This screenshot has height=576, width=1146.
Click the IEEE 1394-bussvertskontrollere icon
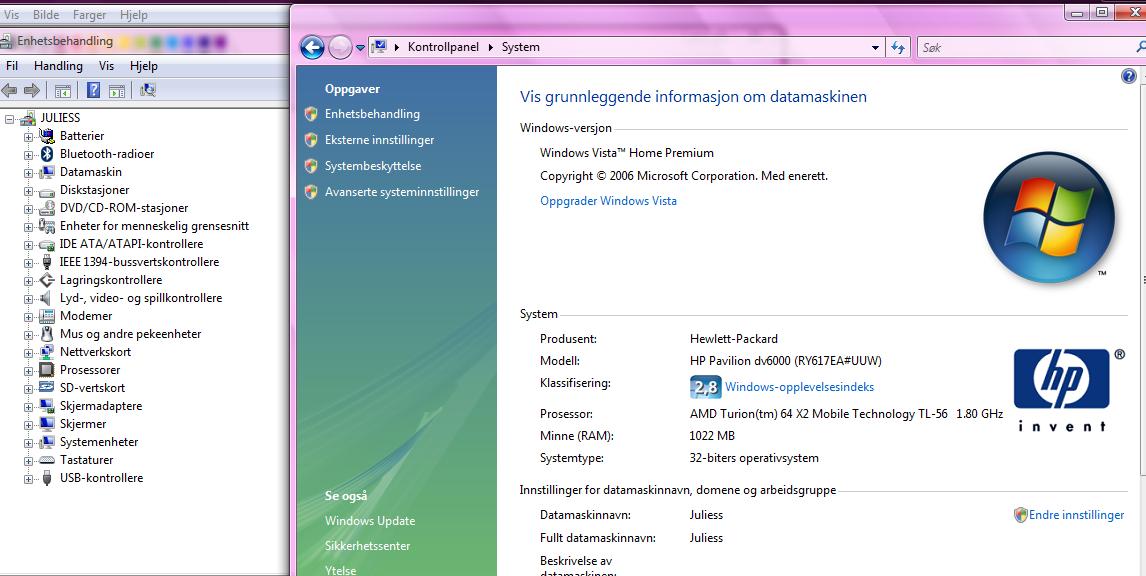click(47, 262)
